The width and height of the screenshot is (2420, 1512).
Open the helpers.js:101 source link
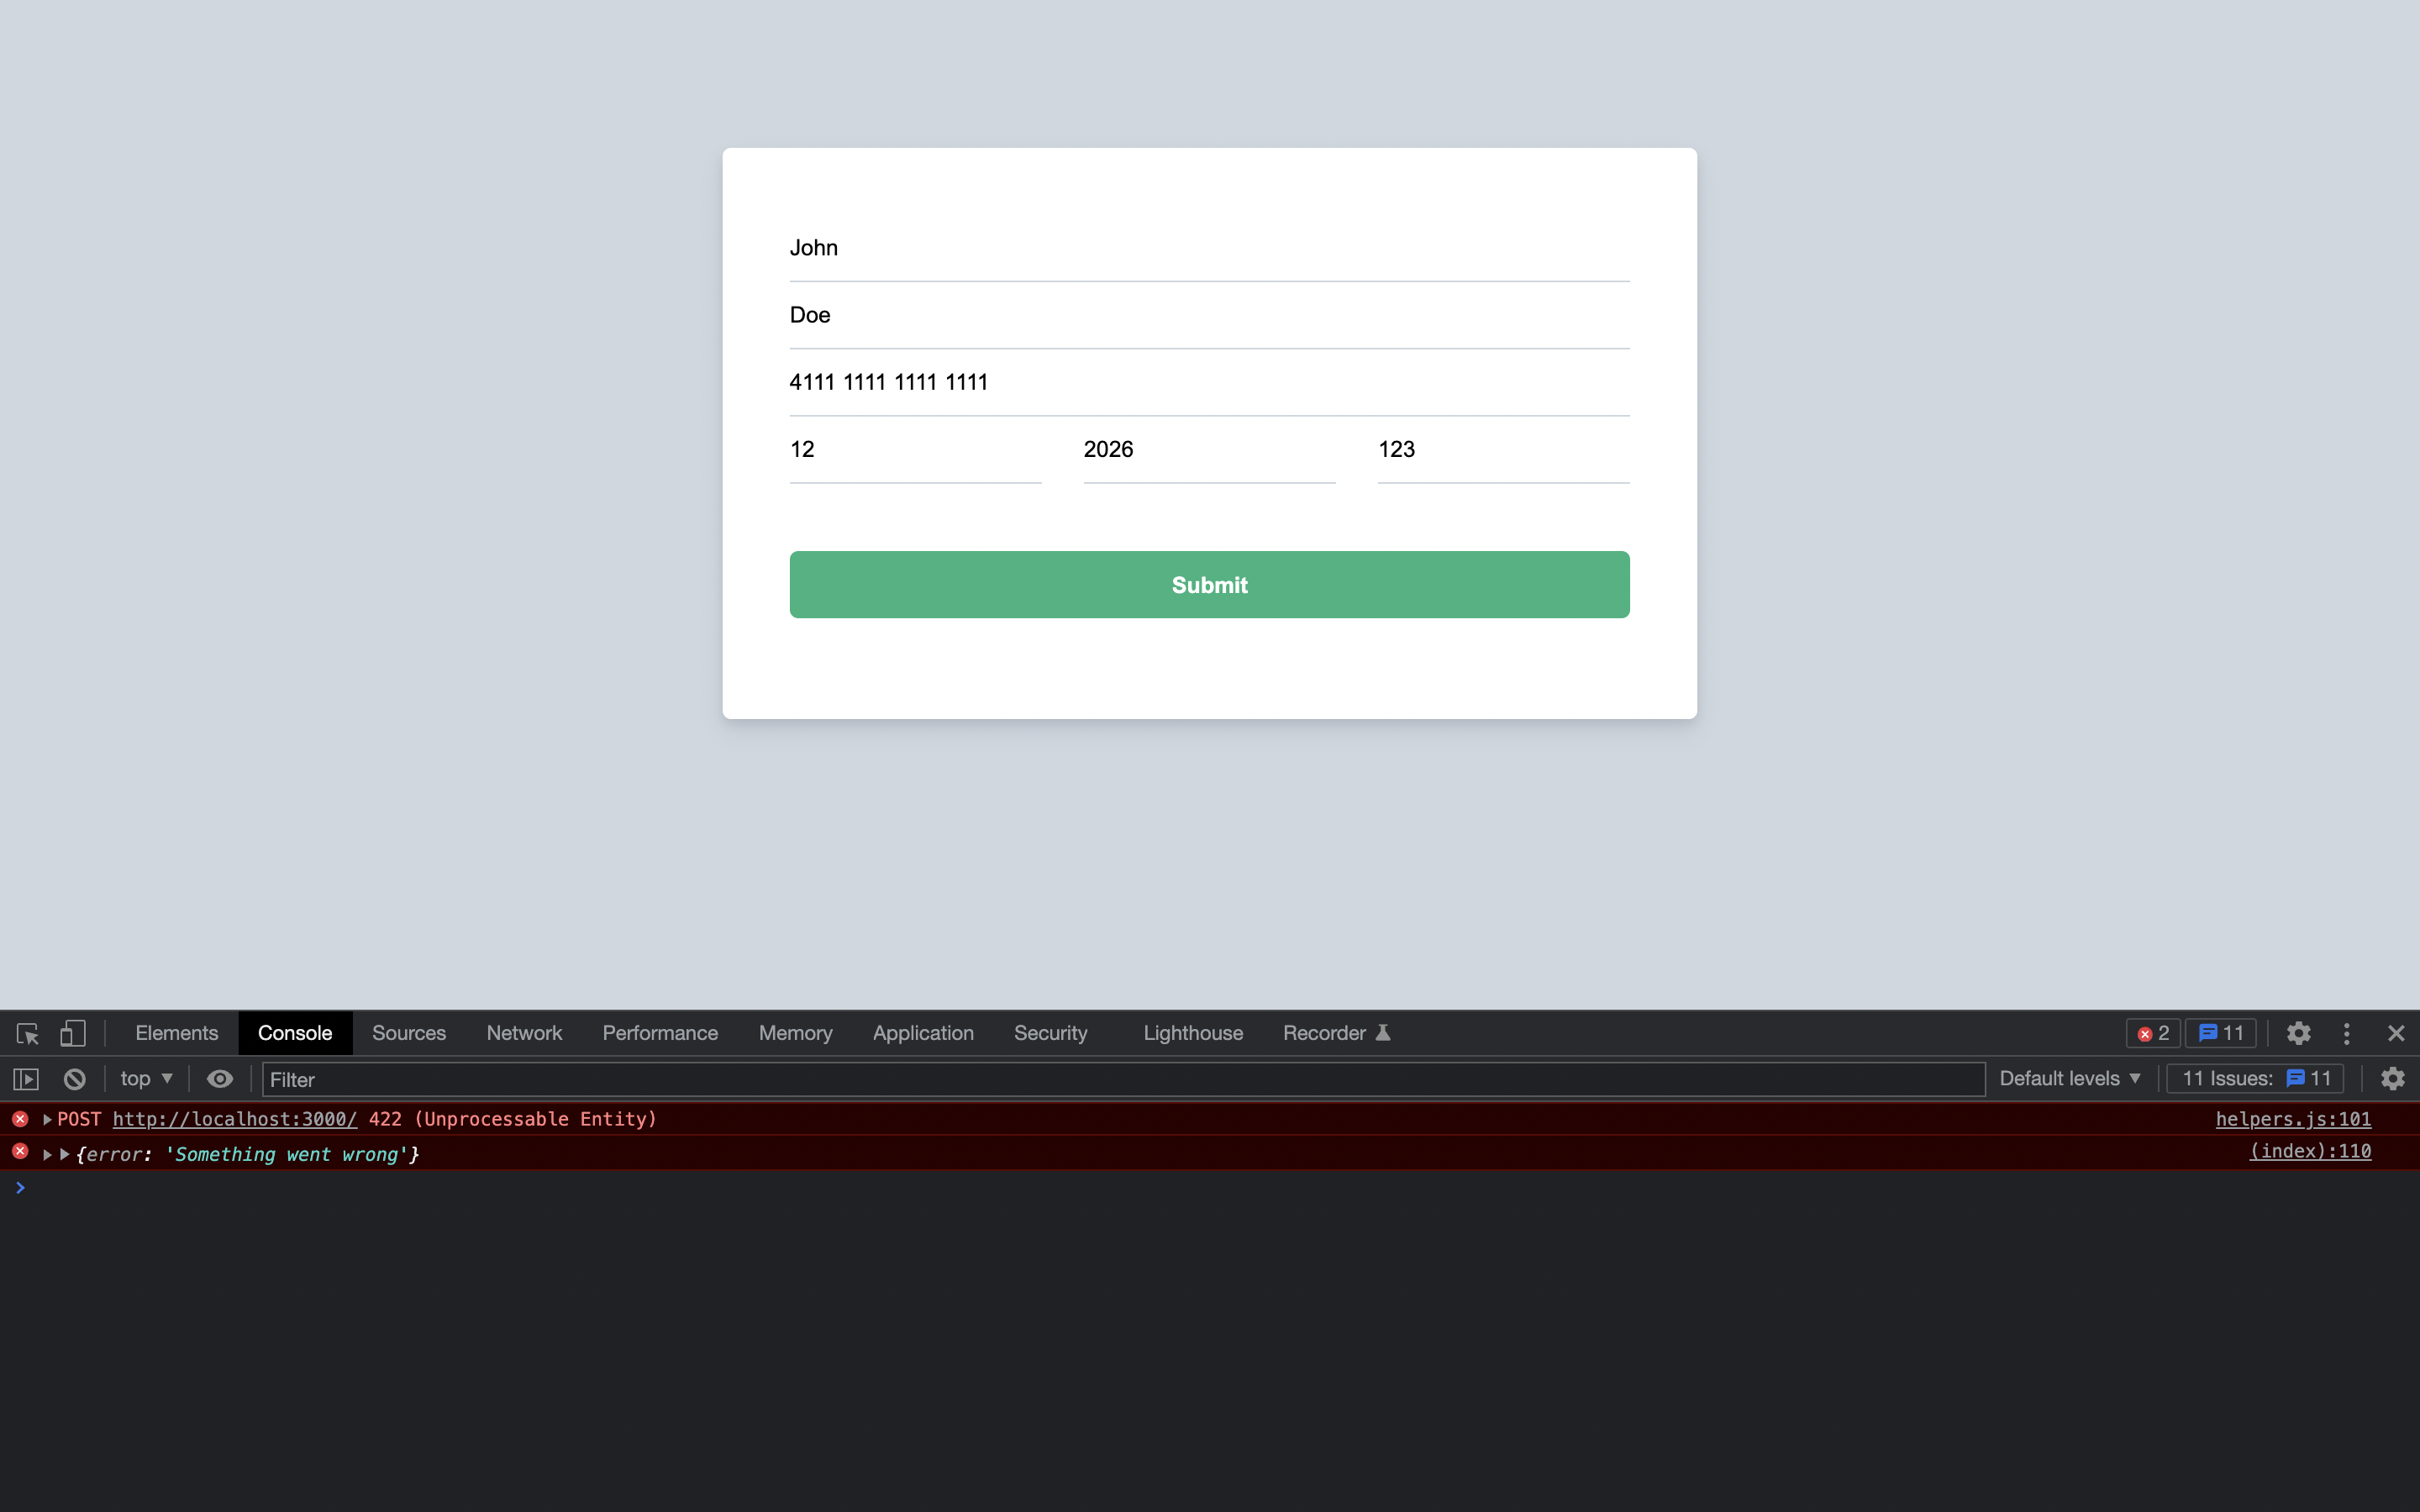2292,1119
